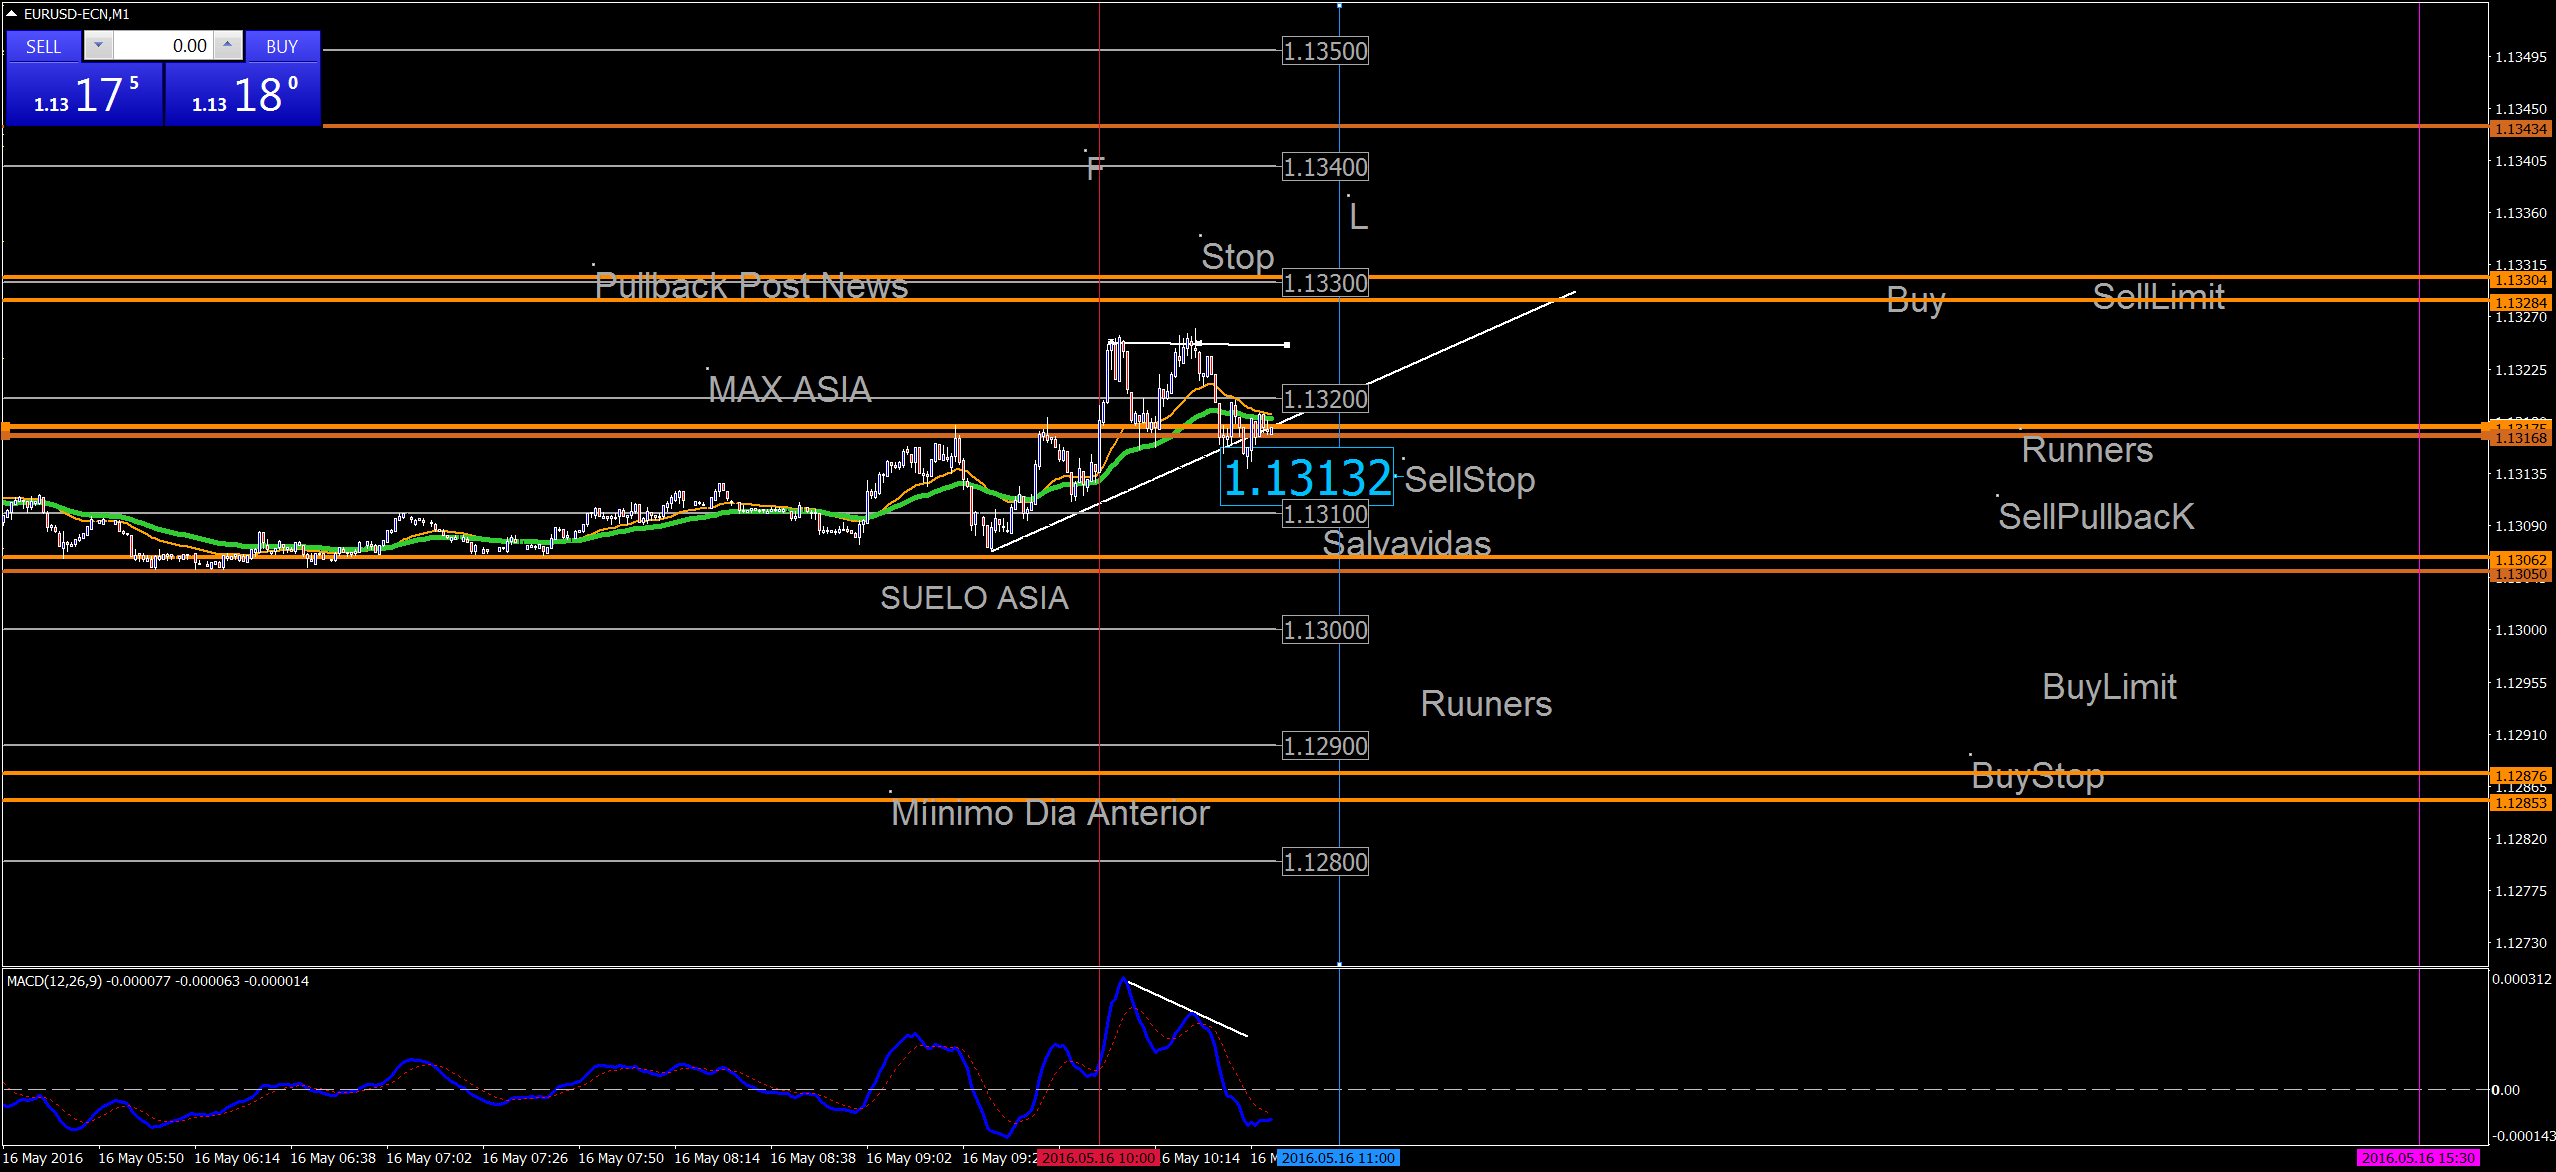Image resolution: width=2556 pixels, height=1172 pixels.
Task: Click the lot volume input field
Action: tap(163, 46)
